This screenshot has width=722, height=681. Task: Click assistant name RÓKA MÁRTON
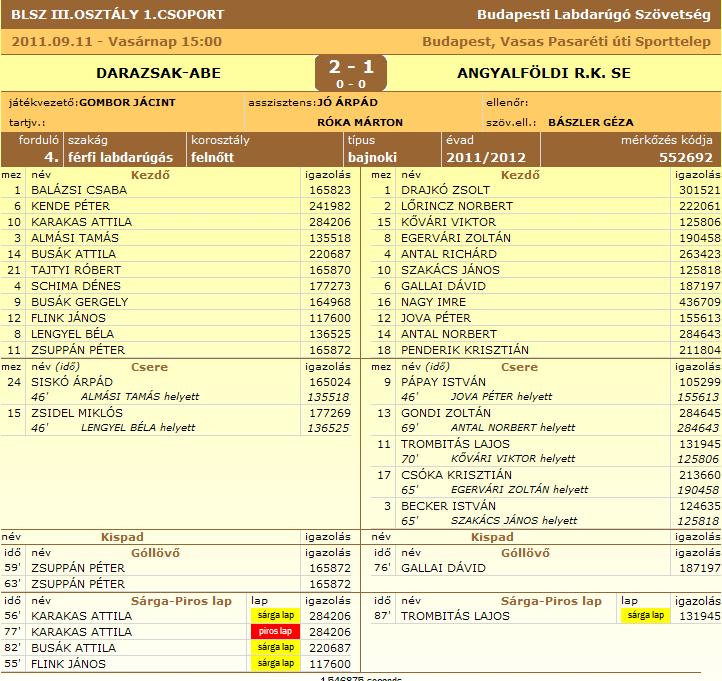pyautogui.click(x=360, y=122)
